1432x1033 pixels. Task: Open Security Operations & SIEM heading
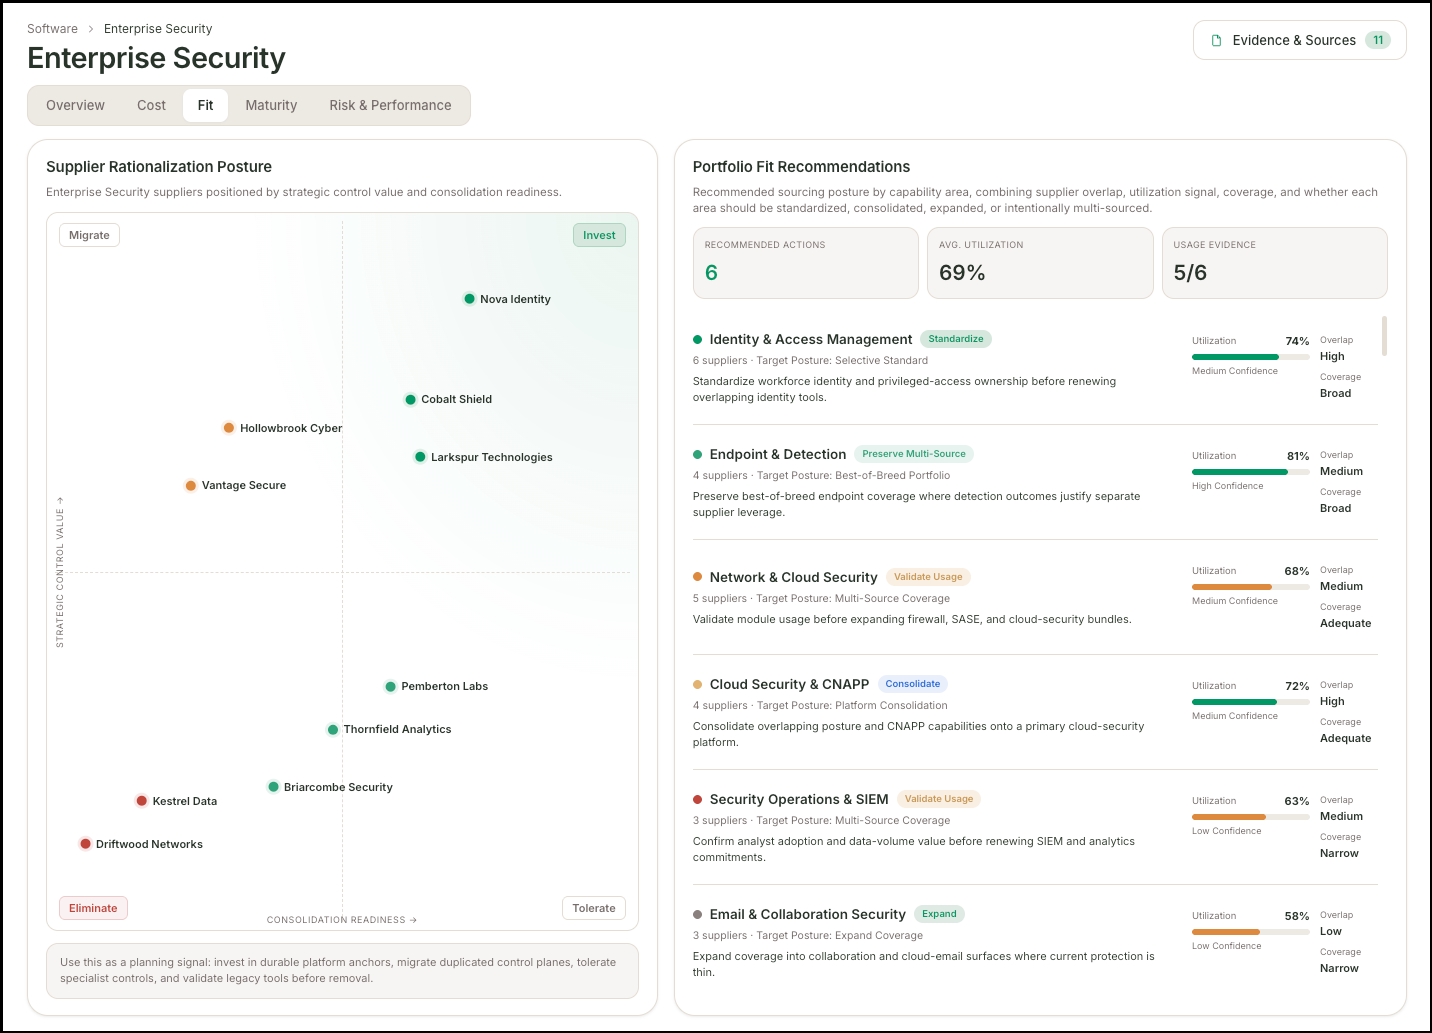pos(799,800)
